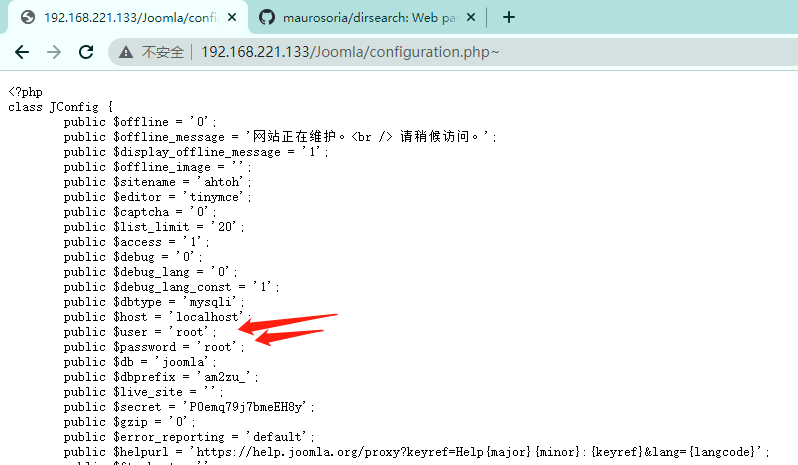The width and height of the screenshot is (798, 465).
Task: Click the '<?php' opening tag text
Action: tap(25, 92)
